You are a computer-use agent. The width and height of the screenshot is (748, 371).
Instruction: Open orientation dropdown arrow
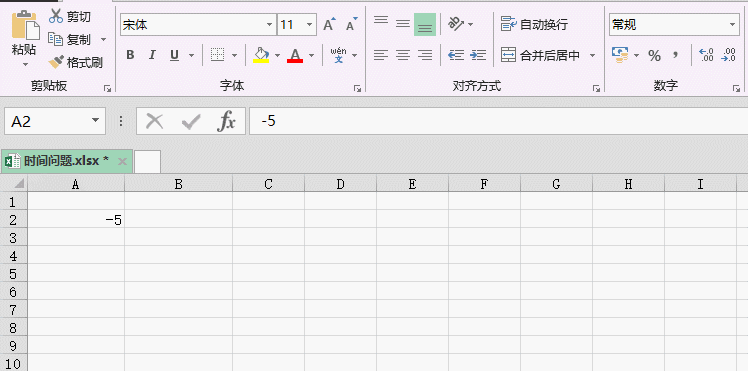[x=470, y=24]
